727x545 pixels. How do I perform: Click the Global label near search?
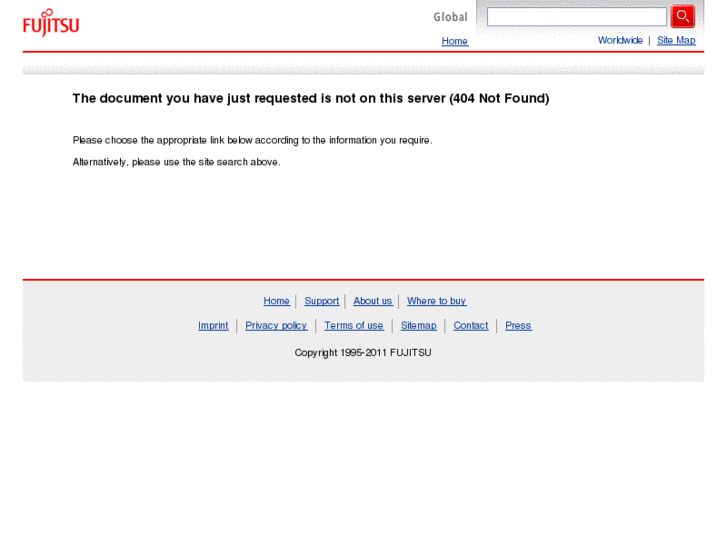click(x=450, y=17)
